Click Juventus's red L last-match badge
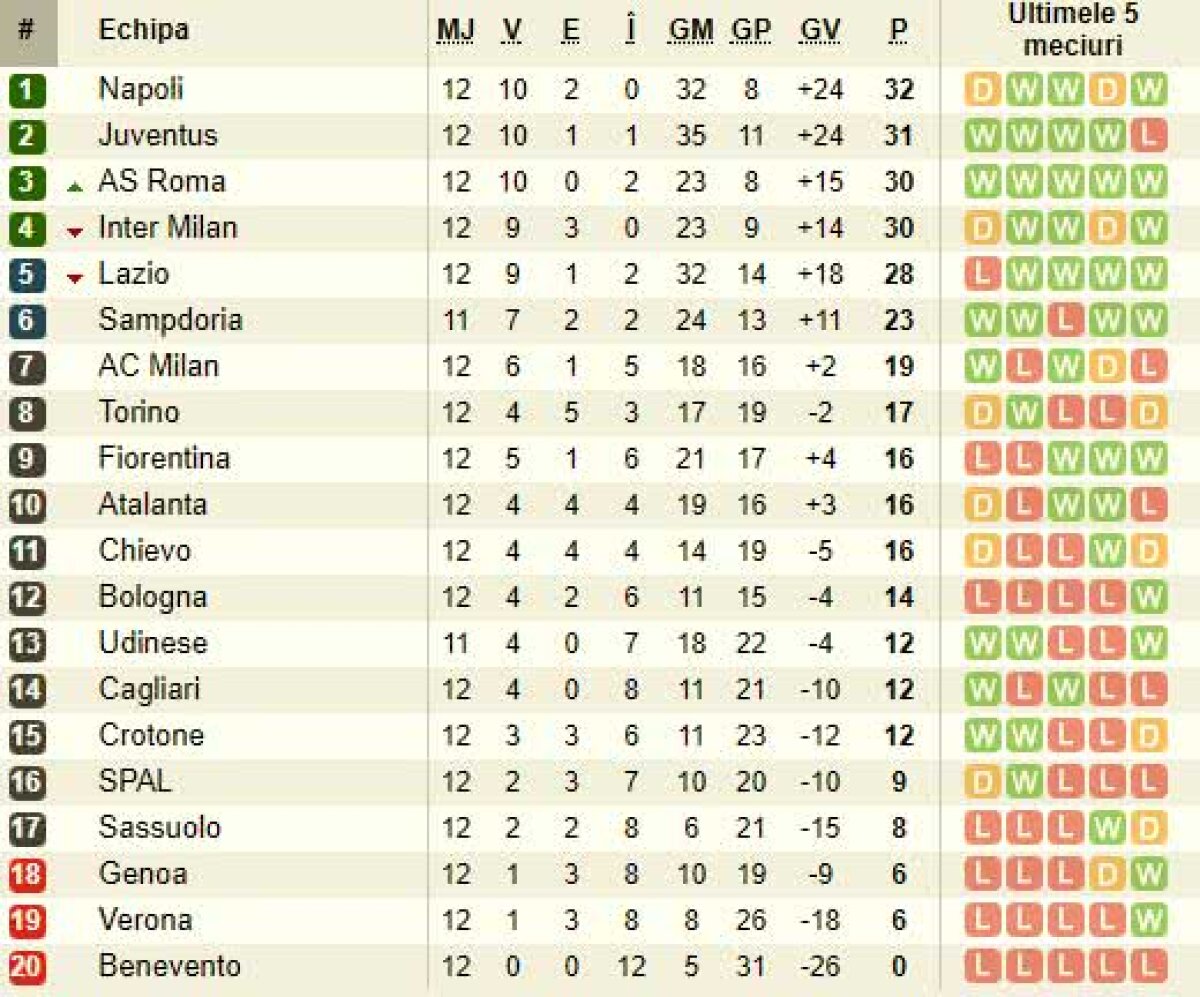 [1149, 136]
